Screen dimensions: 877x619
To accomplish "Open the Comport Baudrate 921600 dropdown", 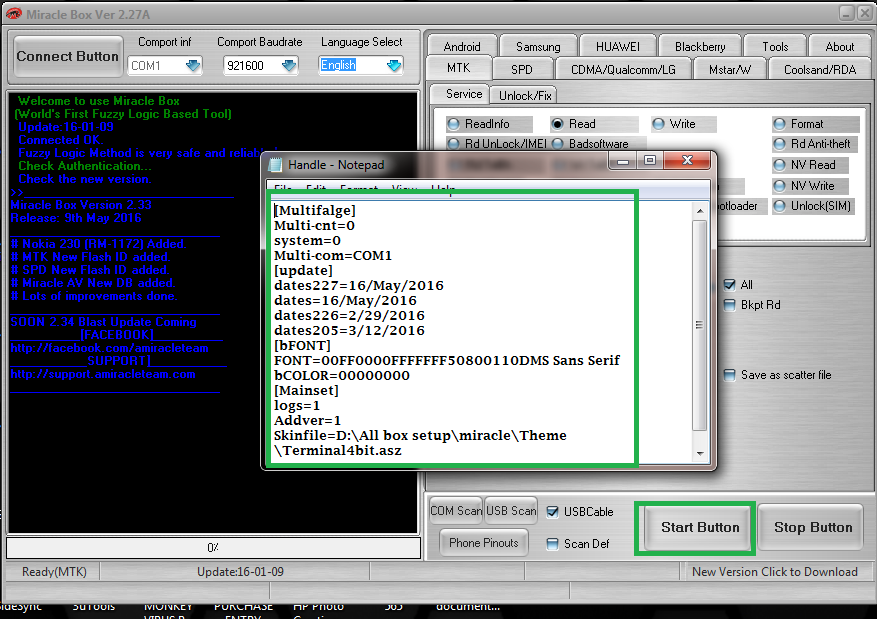I will click(x=289, y=65).
